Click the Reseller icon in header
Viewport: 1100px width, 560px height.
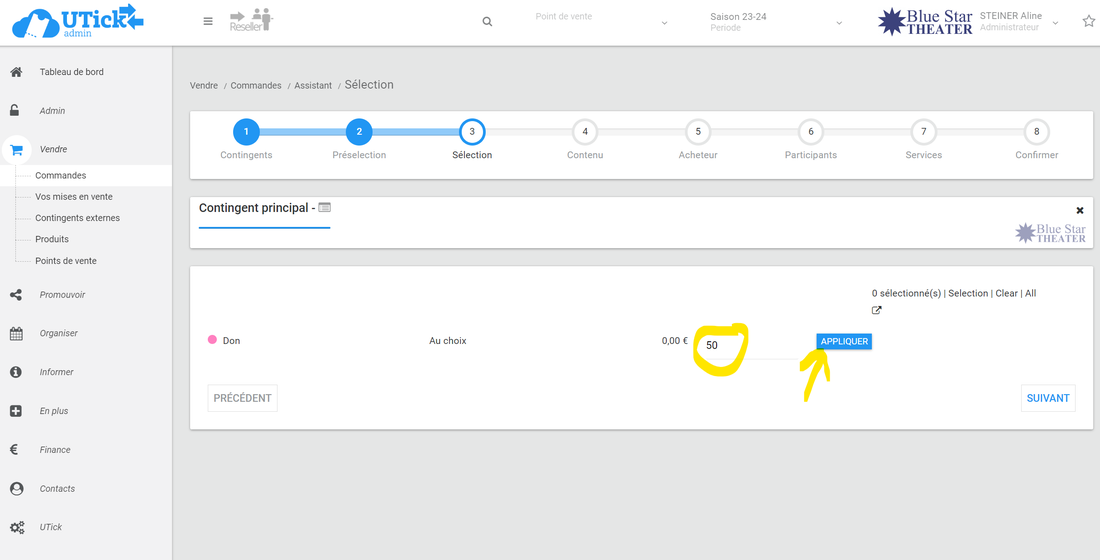[x=251, y=21]
